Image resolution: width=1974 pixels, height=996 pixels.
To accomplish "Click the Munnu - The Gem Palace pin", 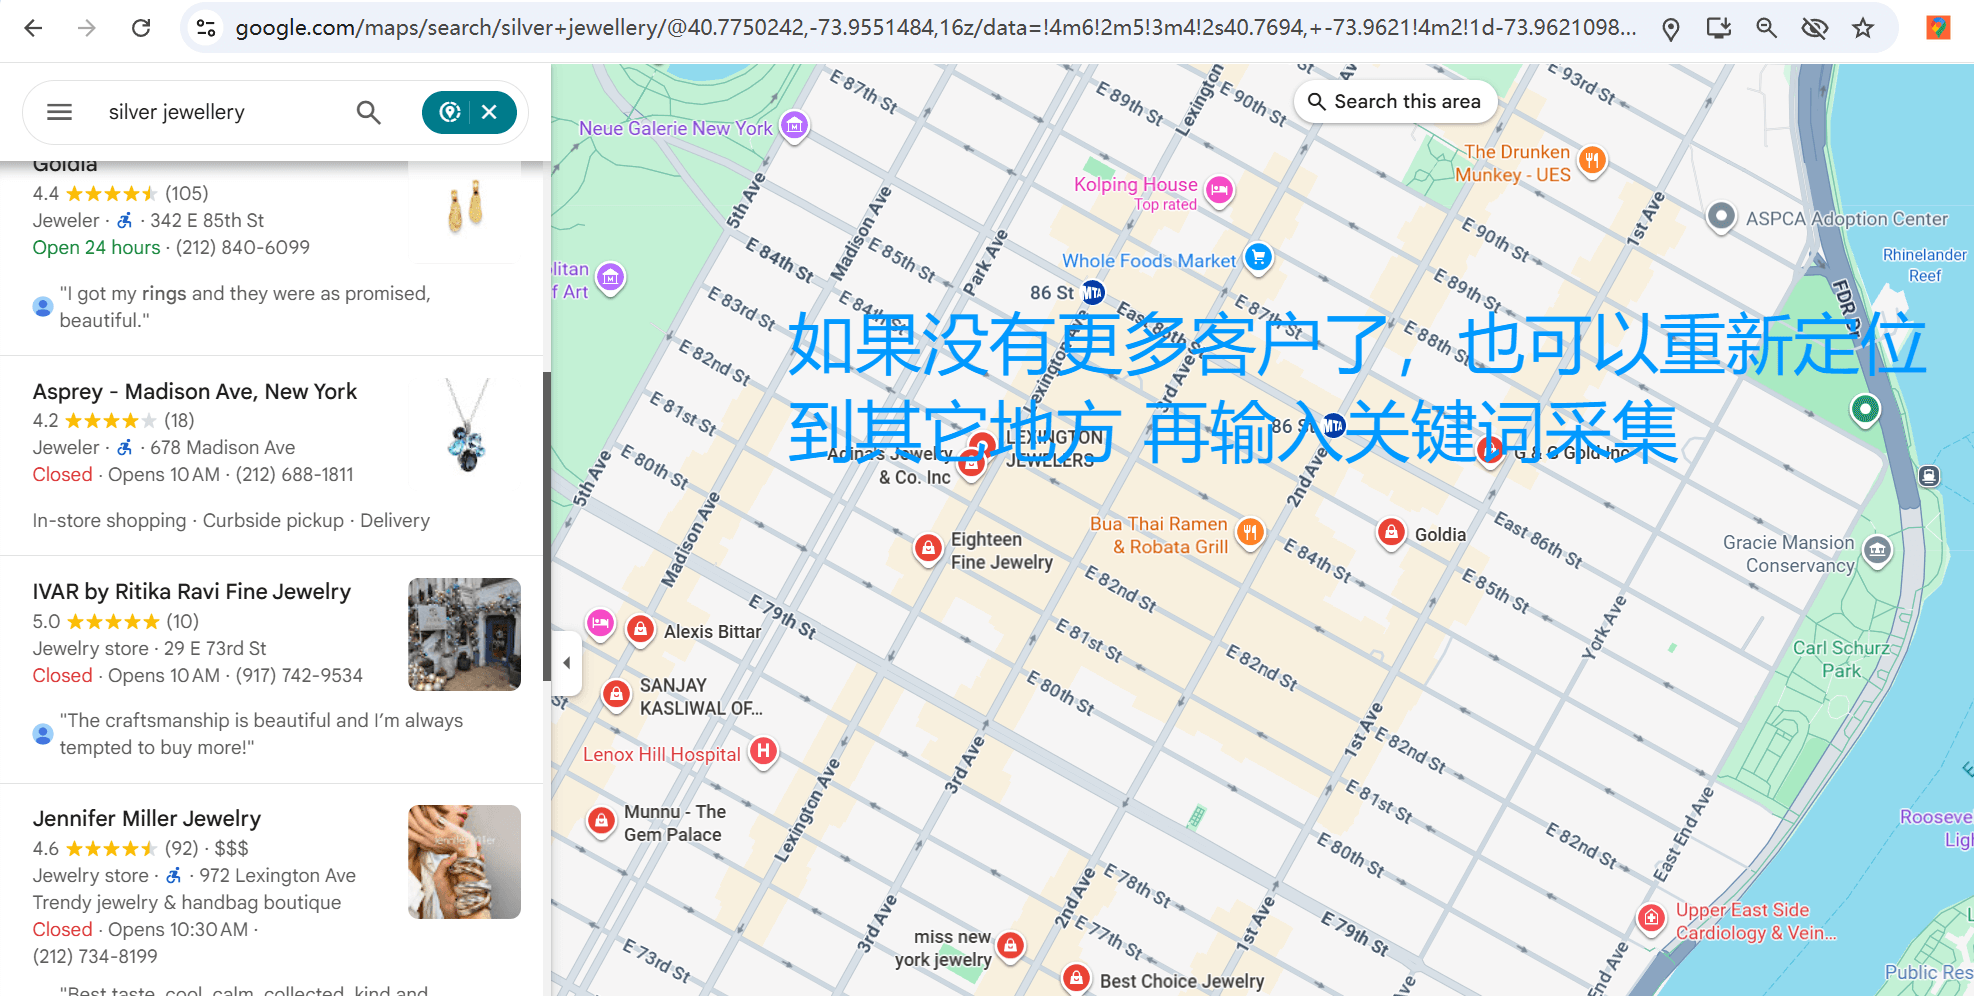I will click(x=601, y=821).
